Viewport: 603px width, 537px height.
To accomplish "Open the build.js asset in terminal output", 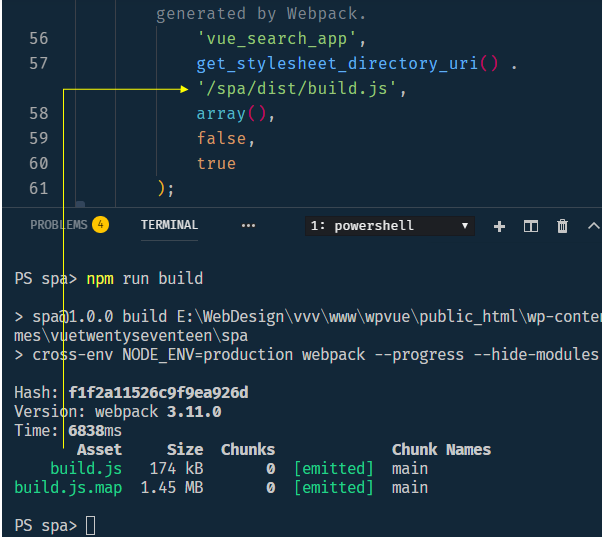I will 86,468.
